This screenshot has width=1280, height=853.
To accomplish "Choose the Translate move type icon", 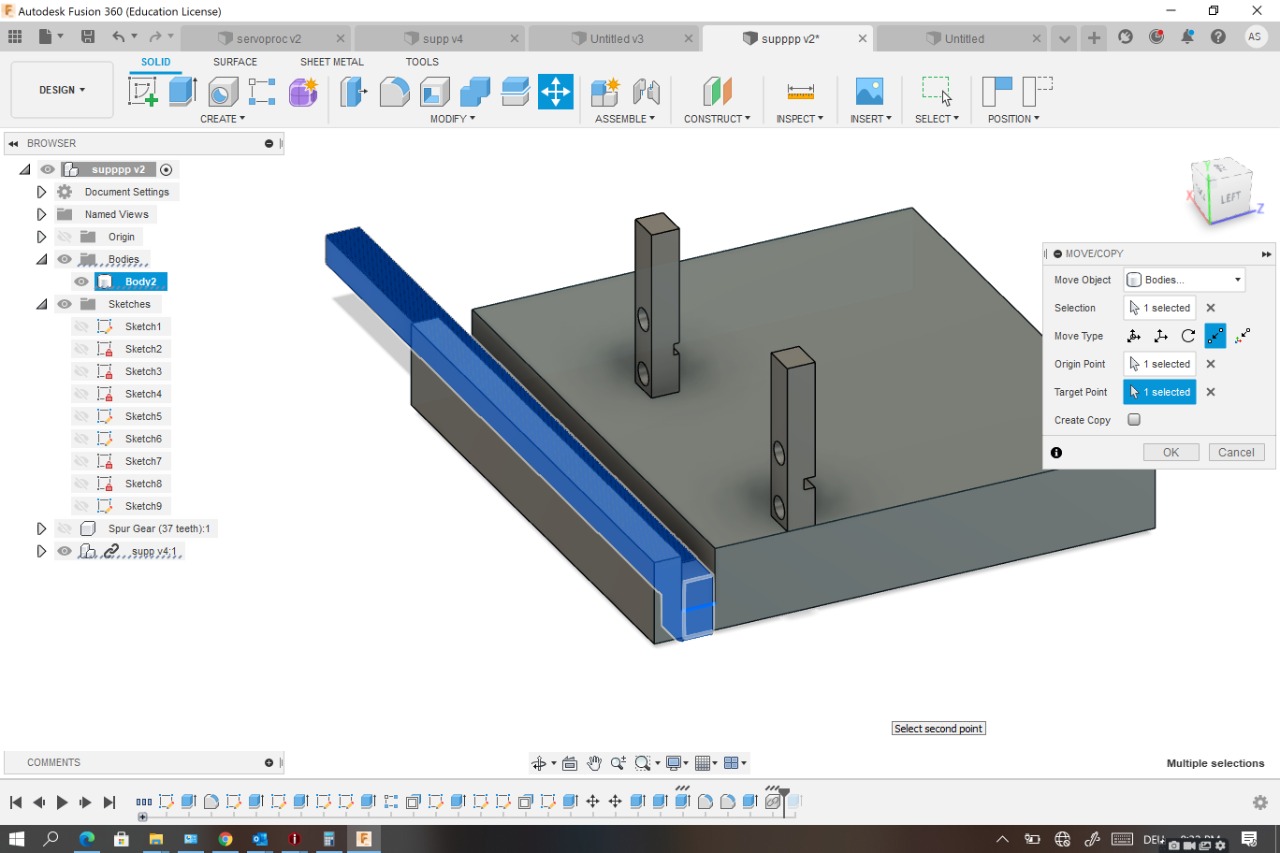I will [x=1161, y=336].
